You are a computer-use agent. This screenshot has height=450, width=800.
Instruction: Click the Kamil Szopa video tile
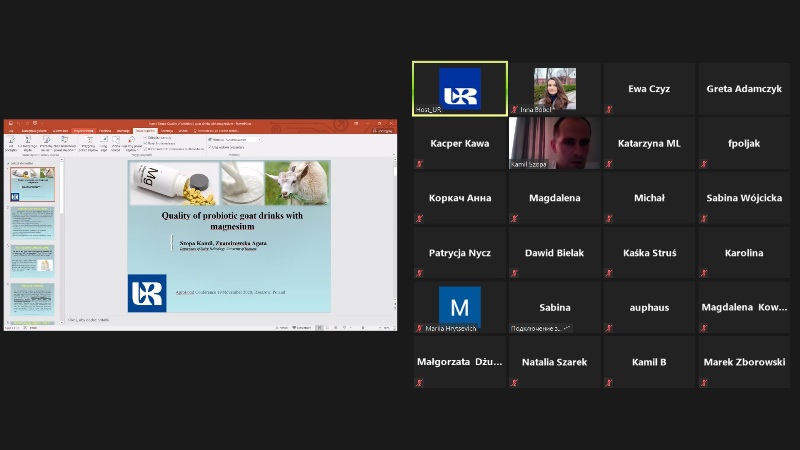[555, 143]
